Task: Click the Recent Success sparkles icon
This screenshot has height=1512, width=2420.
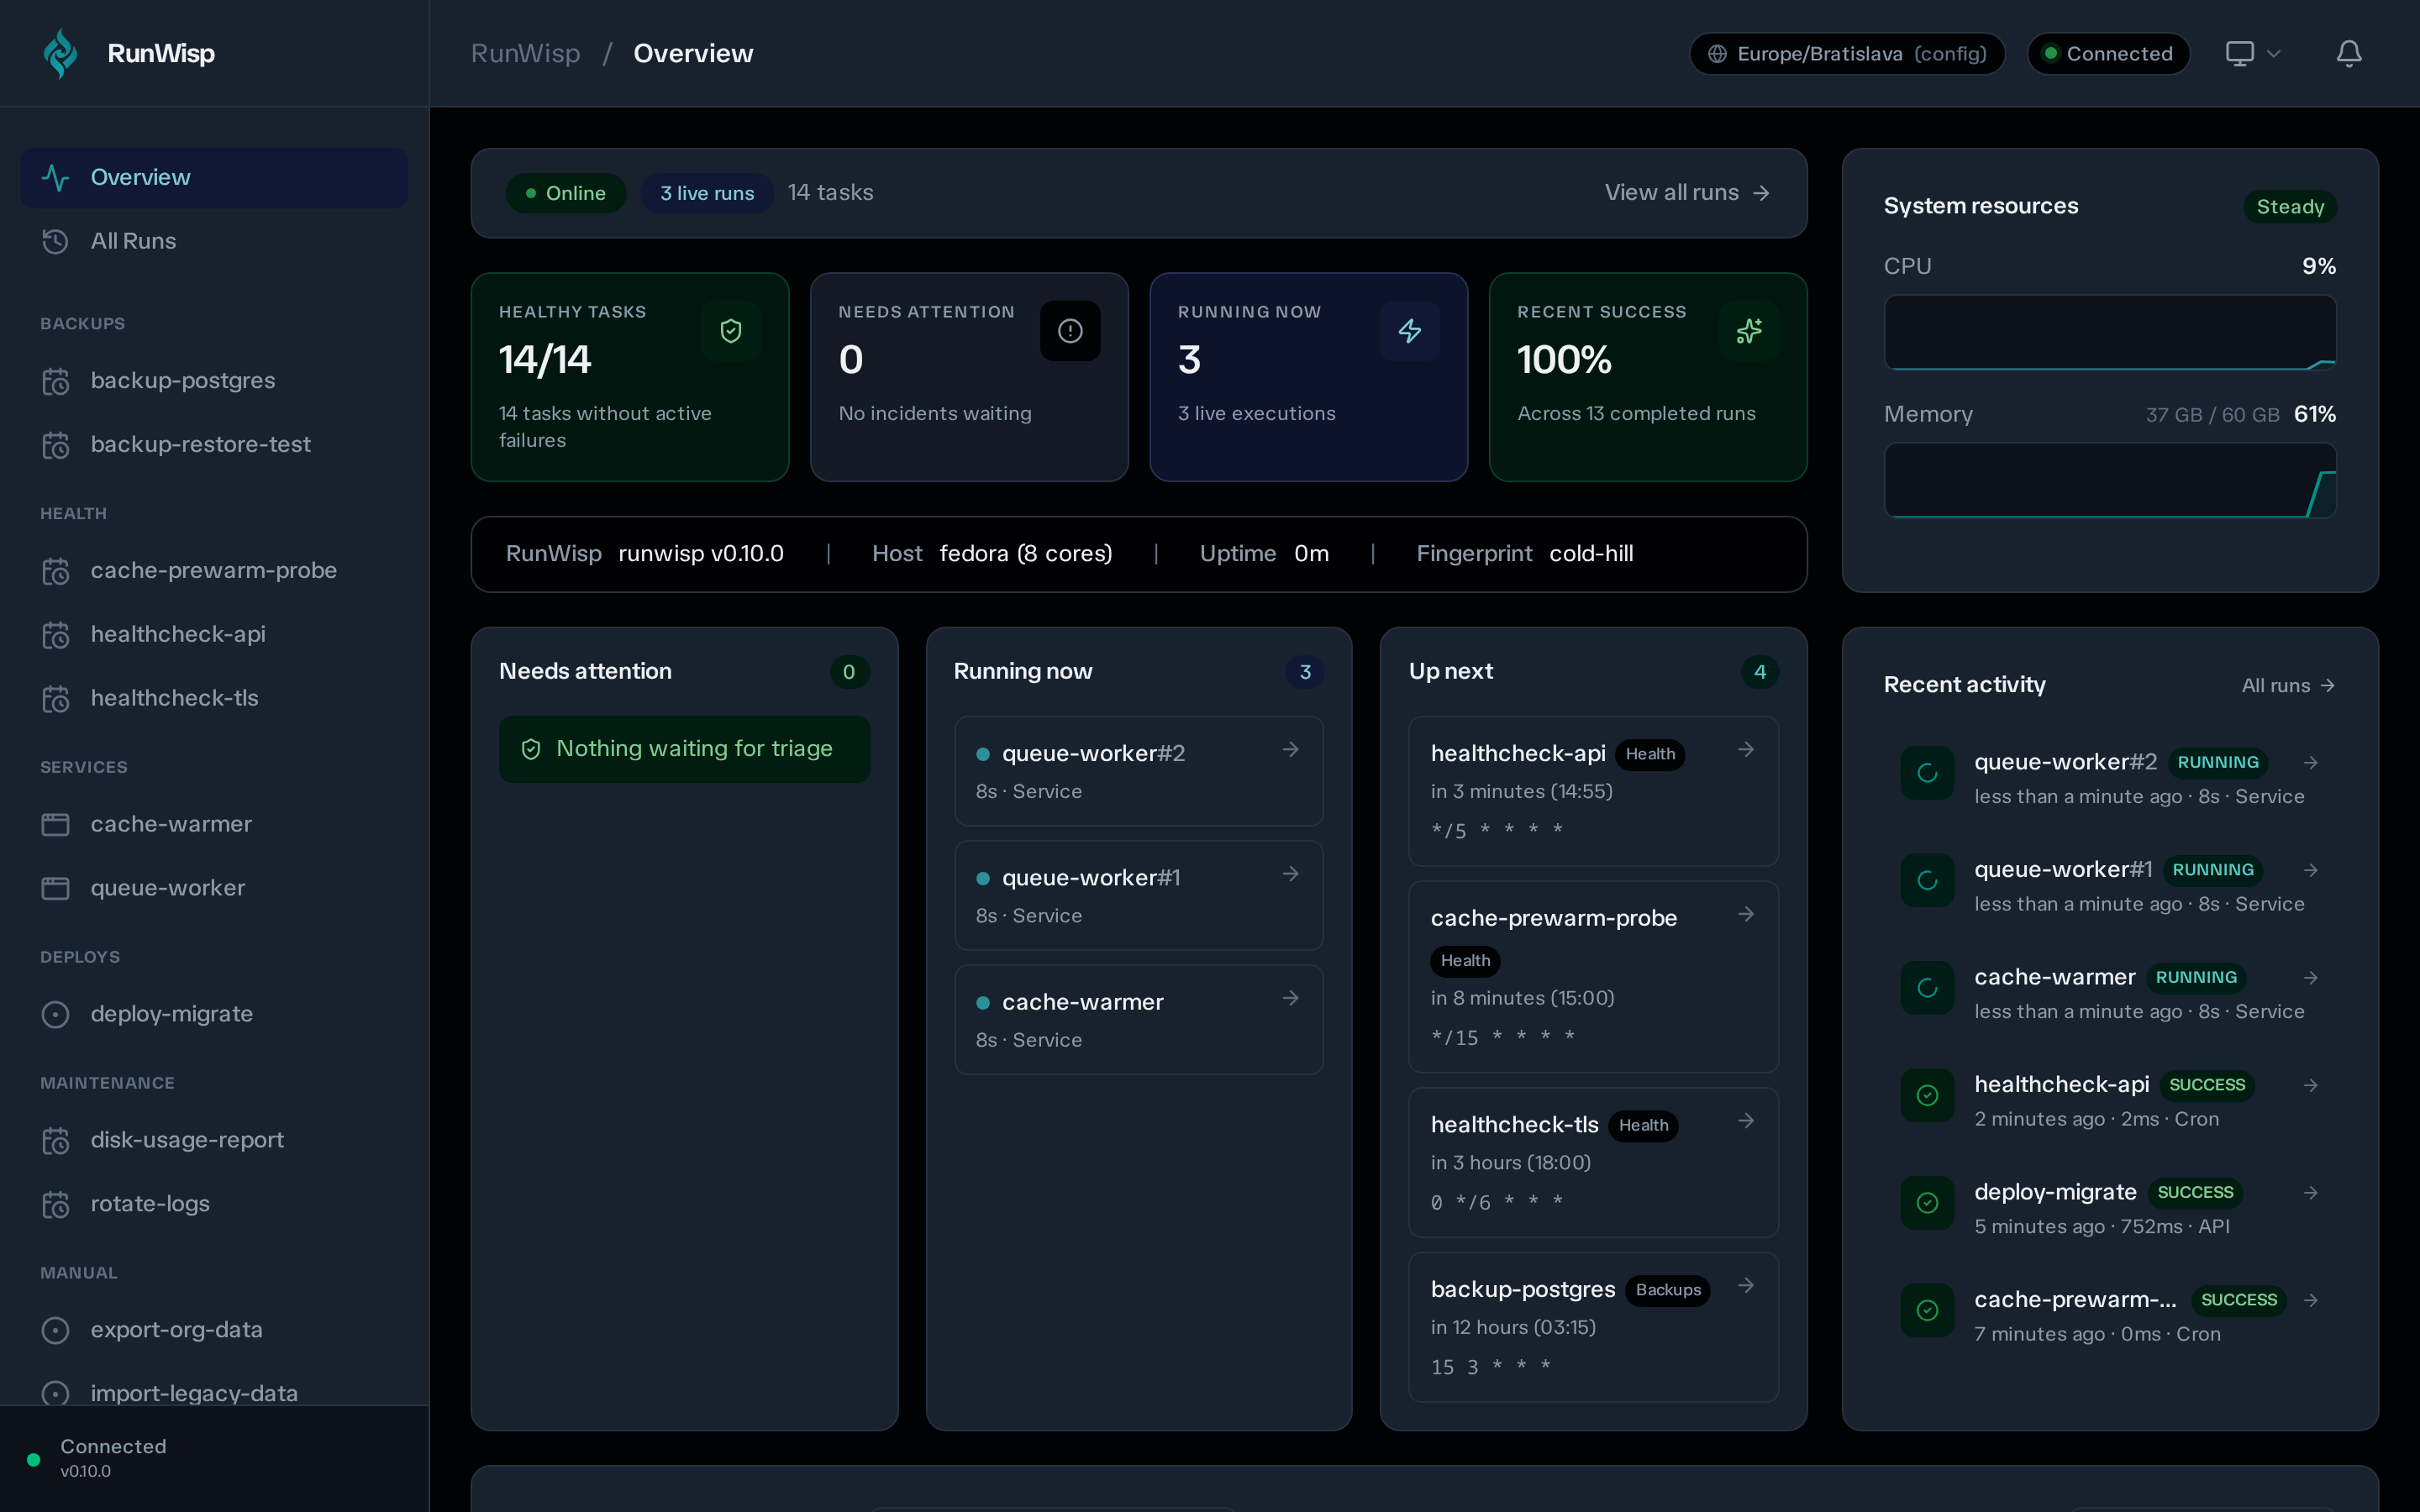Action: (1749, 331)
